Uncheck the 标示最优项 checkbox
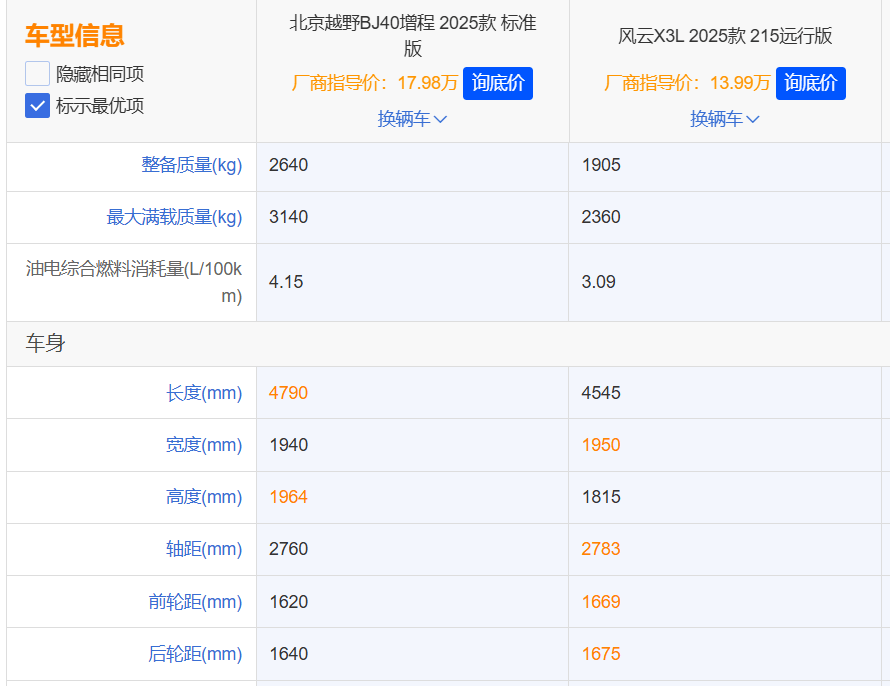This screenshot has width=890, height=686. (x=38, y=105)
